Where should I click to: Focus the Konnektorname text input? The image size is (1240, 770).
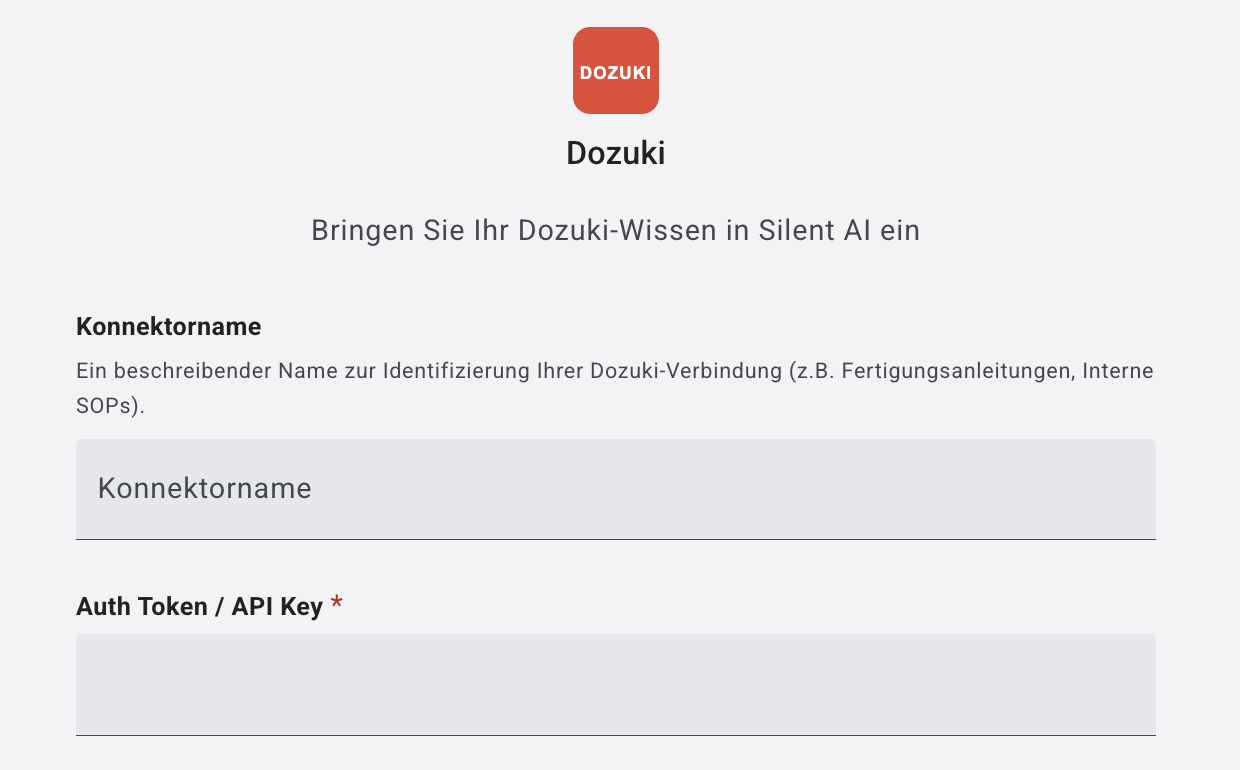coord(615,488)
